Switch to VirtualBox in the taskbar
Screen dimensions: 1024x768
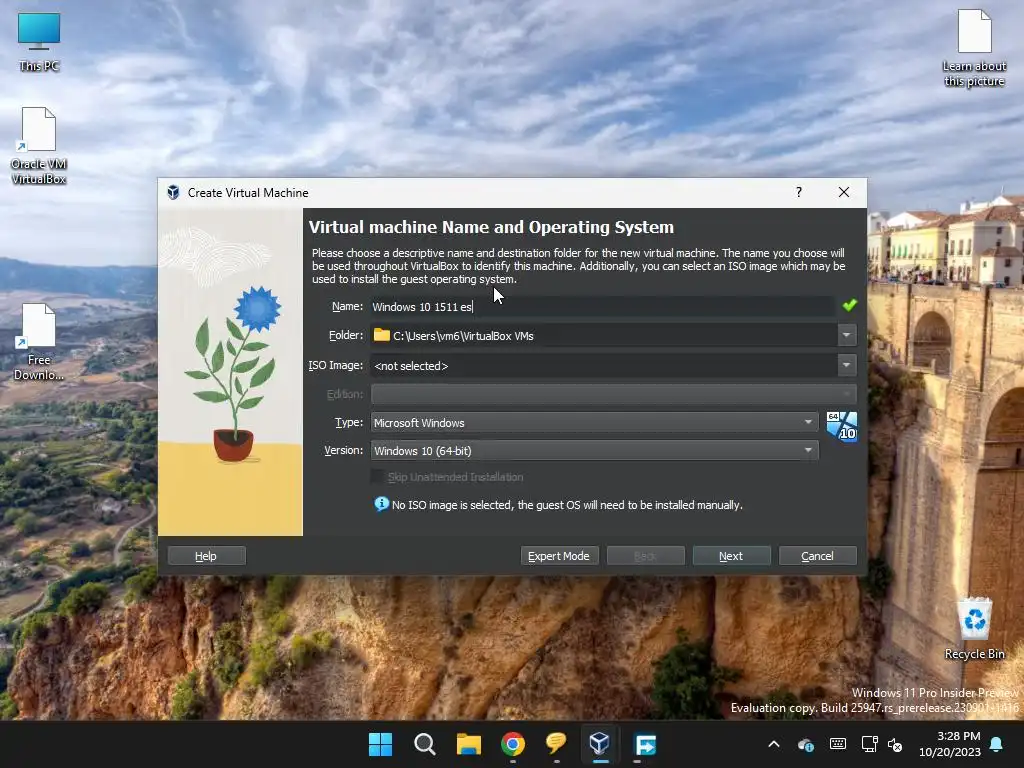[600, 744]
